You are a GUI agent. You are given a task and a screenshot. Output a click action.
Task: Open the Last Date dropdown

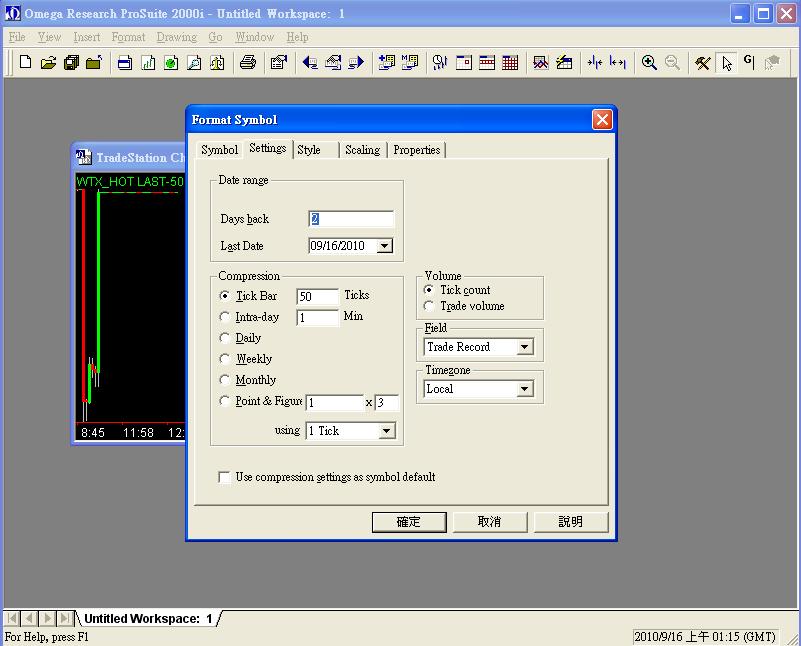[x=385, y=246]
